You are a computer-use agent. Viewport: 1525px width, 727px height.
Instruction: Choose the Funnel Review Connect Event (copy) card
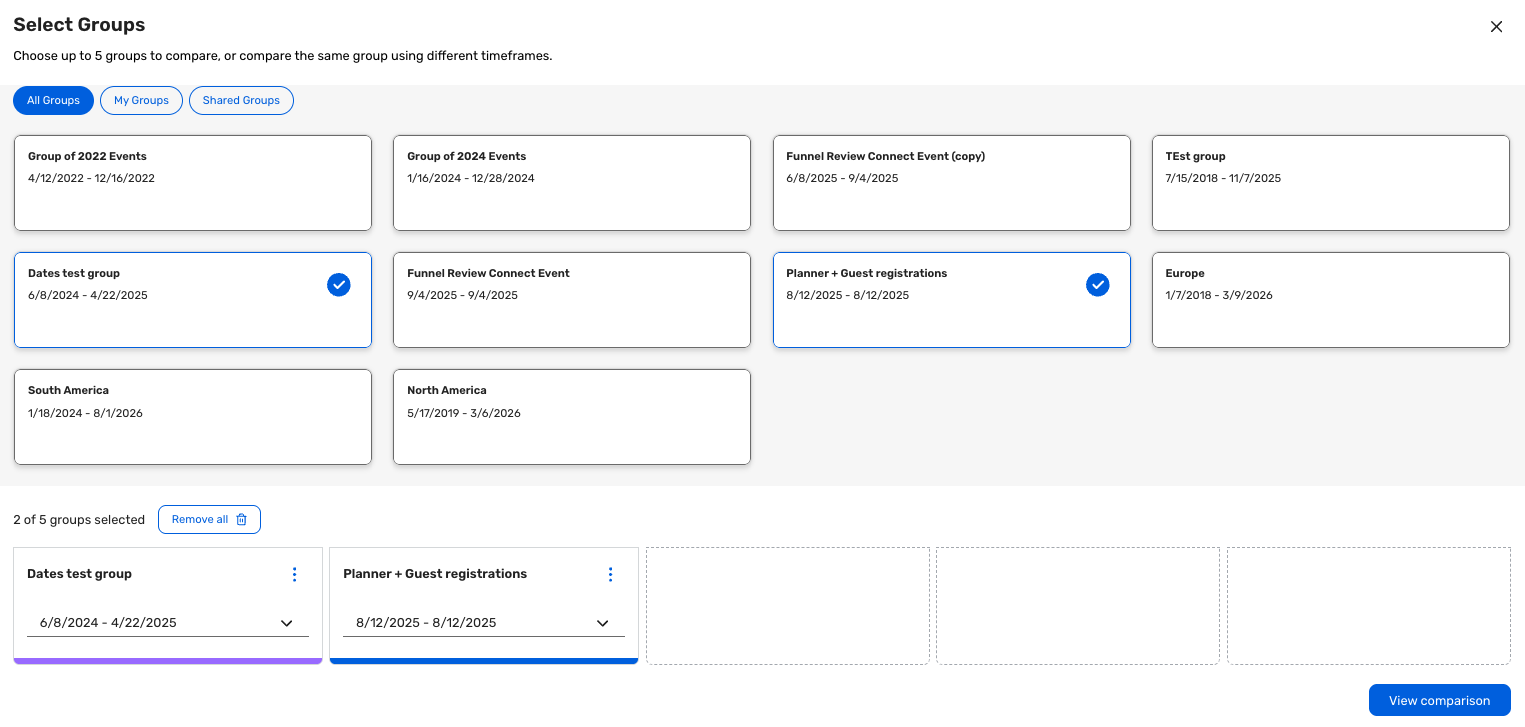pos(951,183)
